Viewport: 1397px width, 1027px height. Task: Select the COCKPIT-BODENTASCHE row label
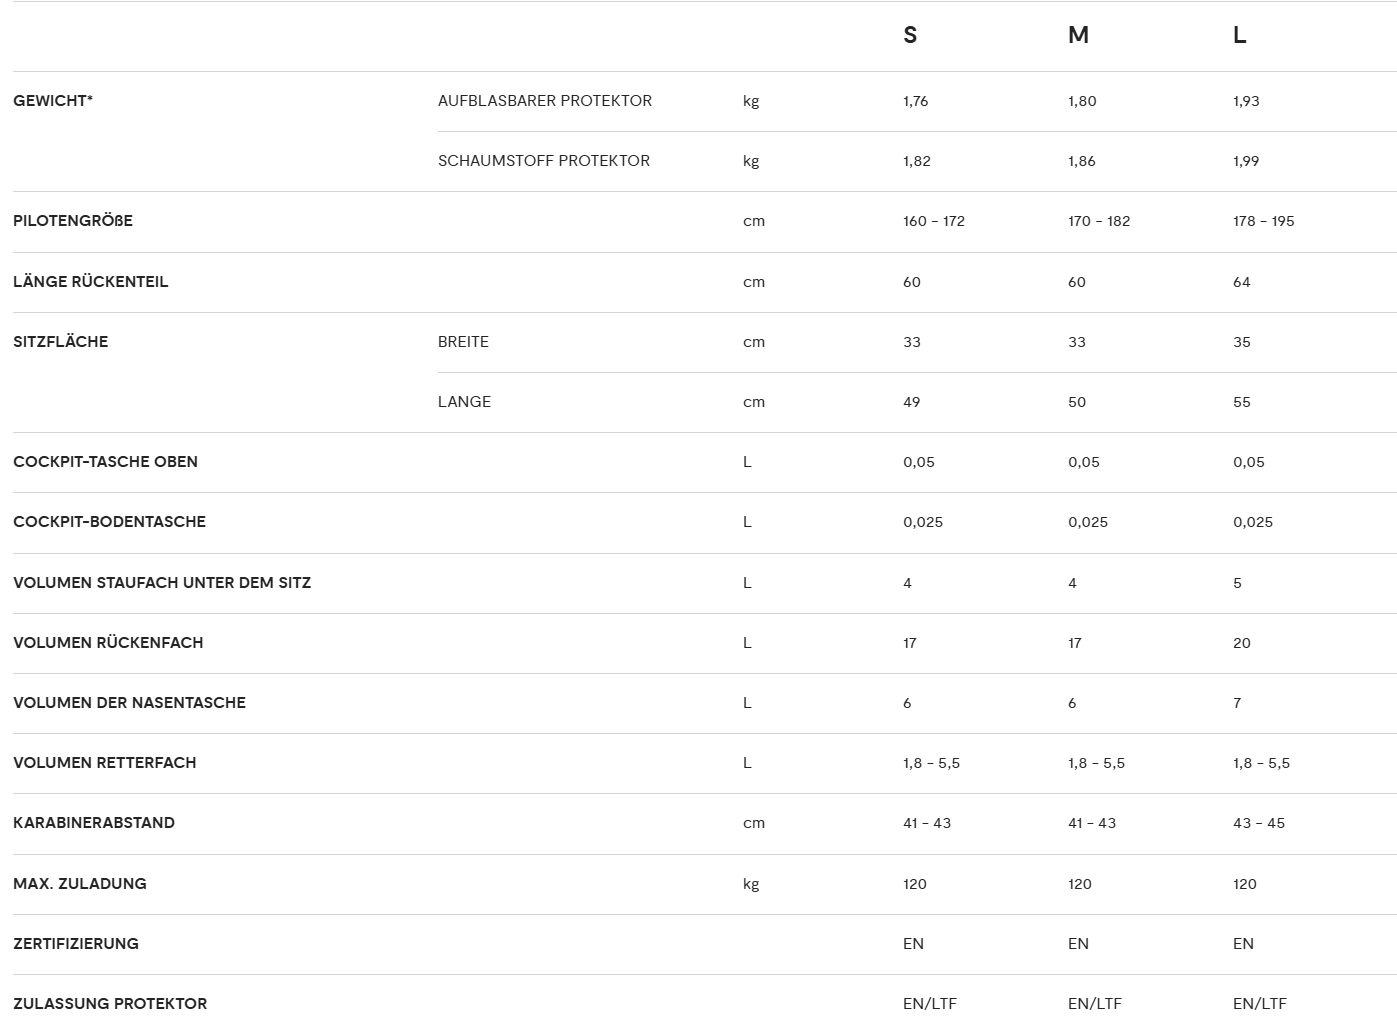[109, 521]
